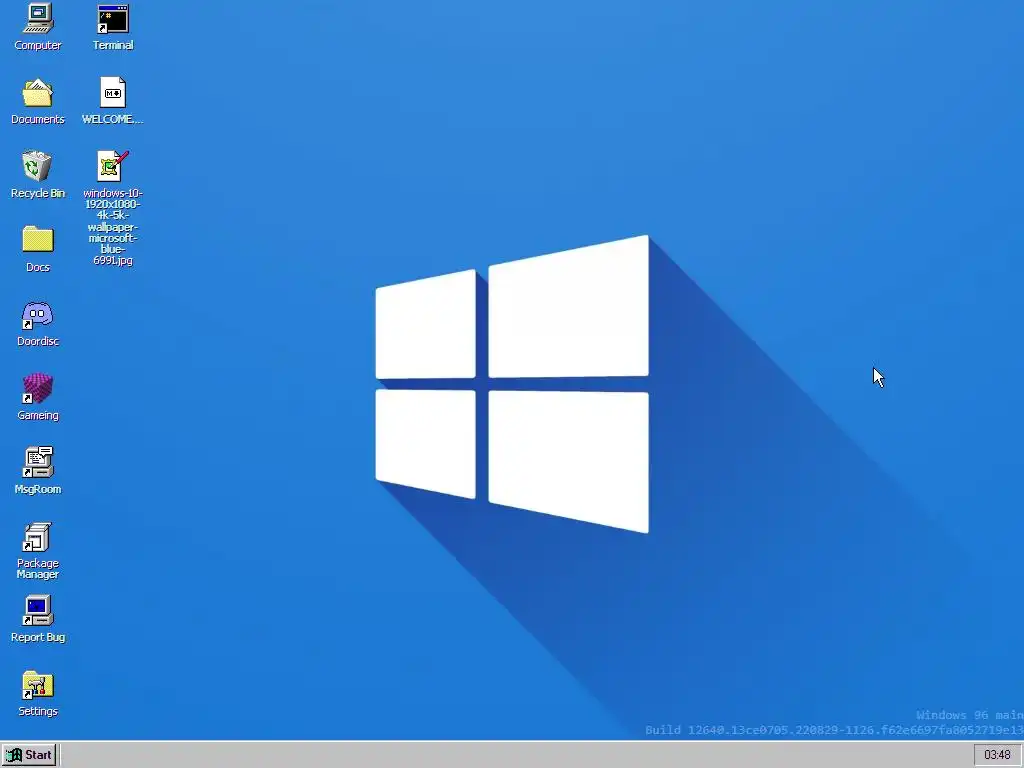Open the Start menu button
Viewport: 1024px width, 768px height.
29,755
